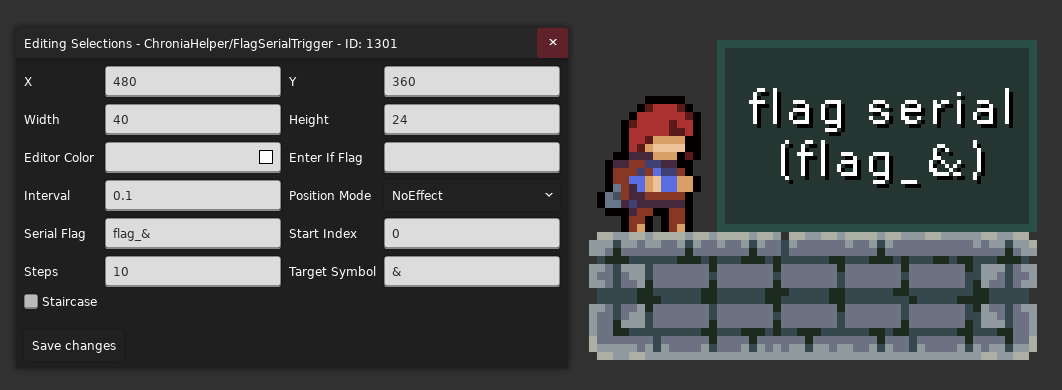Click the flag serial sign board

[x=877, y=135]
